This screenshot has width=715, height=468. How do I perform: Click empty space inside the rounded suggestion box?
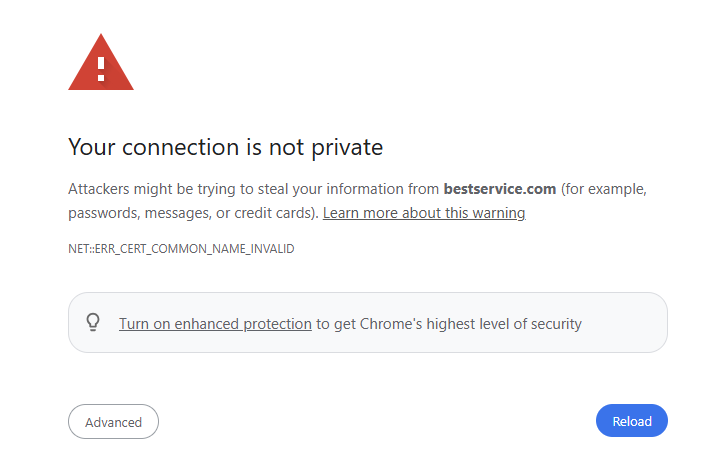point(625,323)
